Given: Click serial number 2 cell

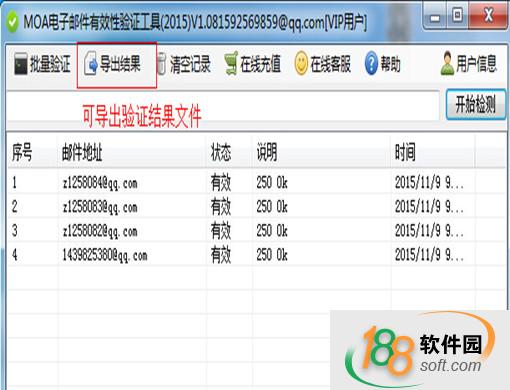Looking at the screenshot, I should coord(14,207).
